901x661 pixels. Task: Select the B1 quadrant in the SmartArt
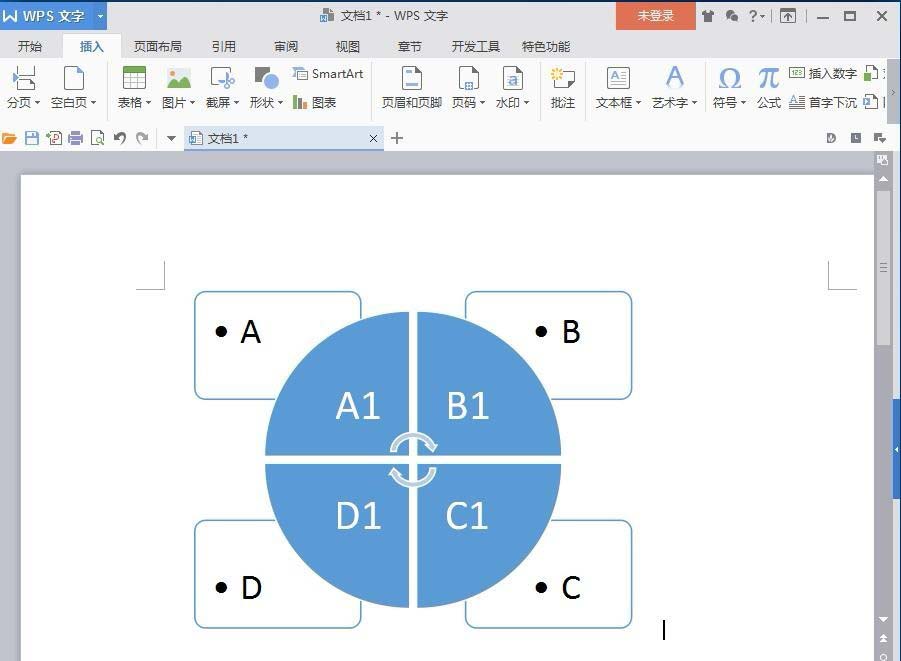click(468, 405)
